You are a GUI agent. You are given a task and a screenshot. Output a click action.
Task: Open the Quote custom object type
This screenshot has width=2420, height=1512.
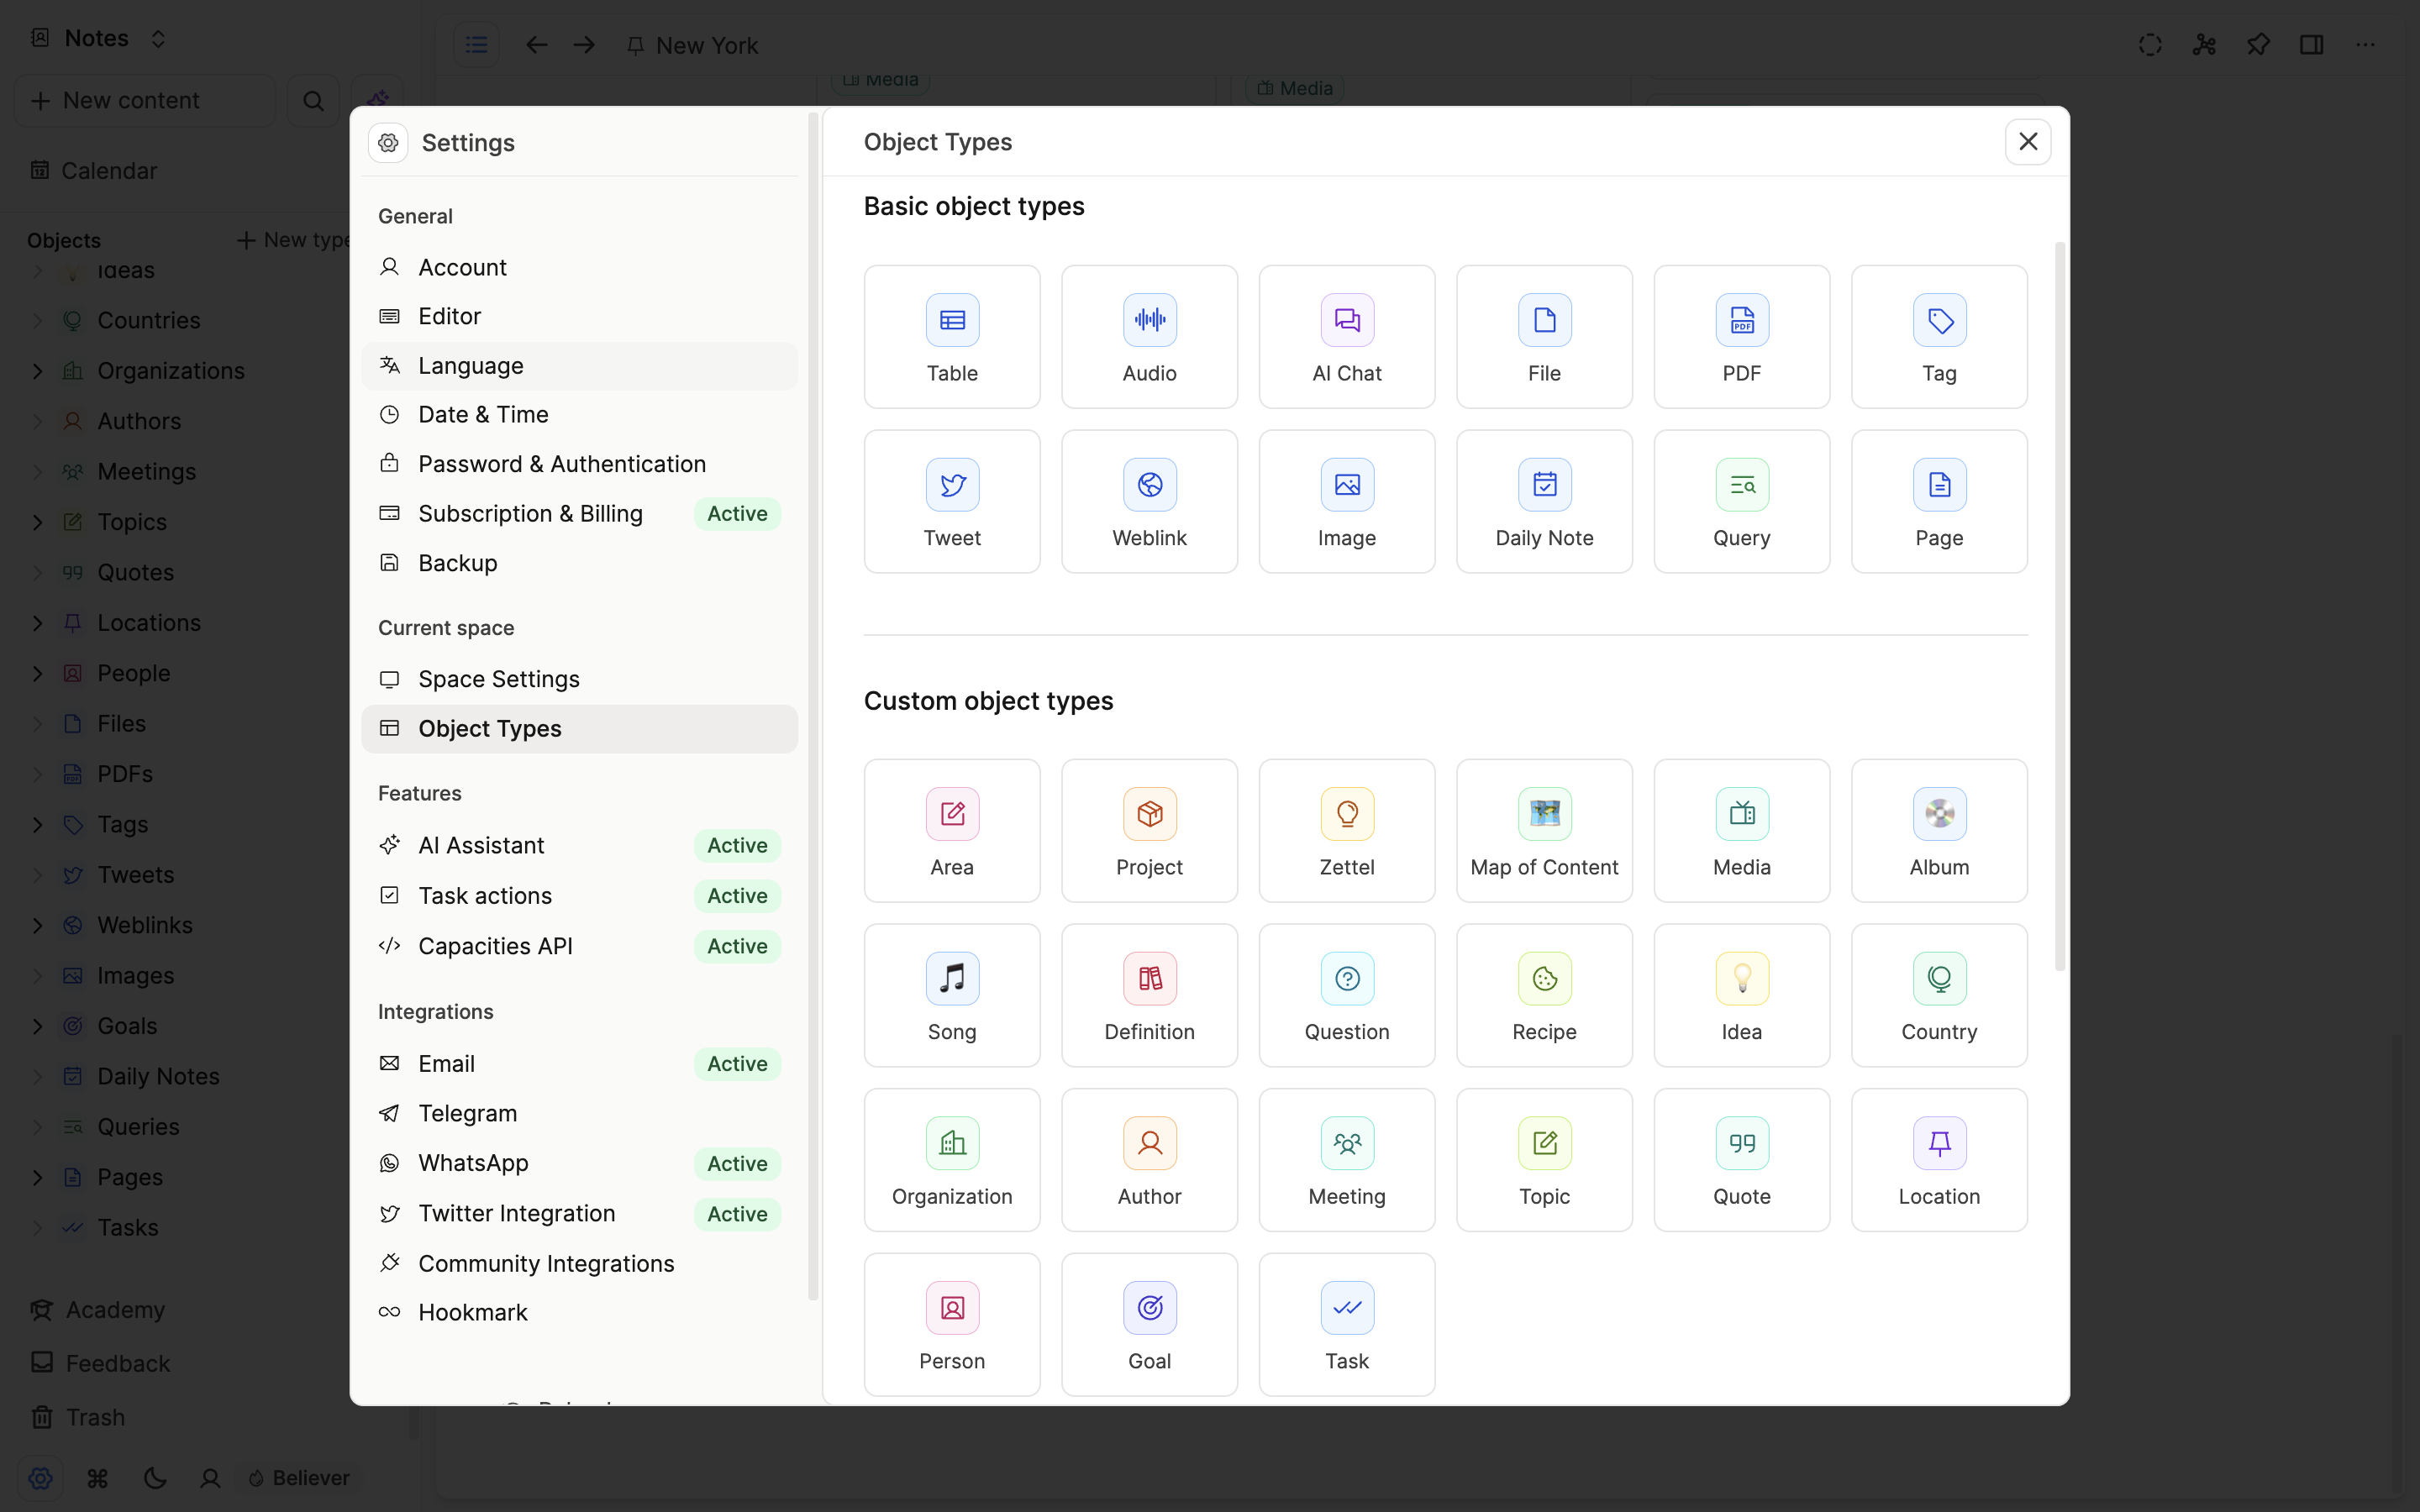(x=1742, y=1160)
